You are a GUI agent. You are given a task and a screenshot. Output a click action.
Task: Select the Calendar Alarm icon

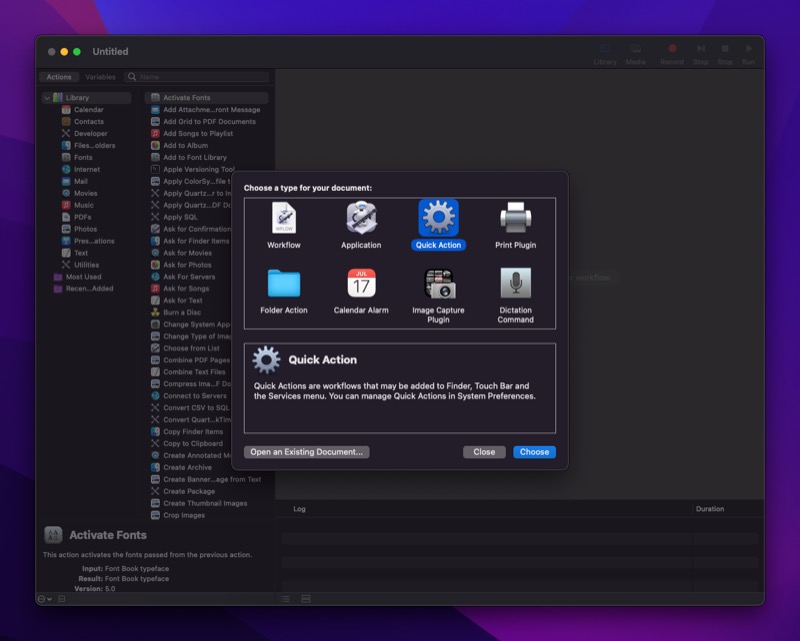click(361, 283)
